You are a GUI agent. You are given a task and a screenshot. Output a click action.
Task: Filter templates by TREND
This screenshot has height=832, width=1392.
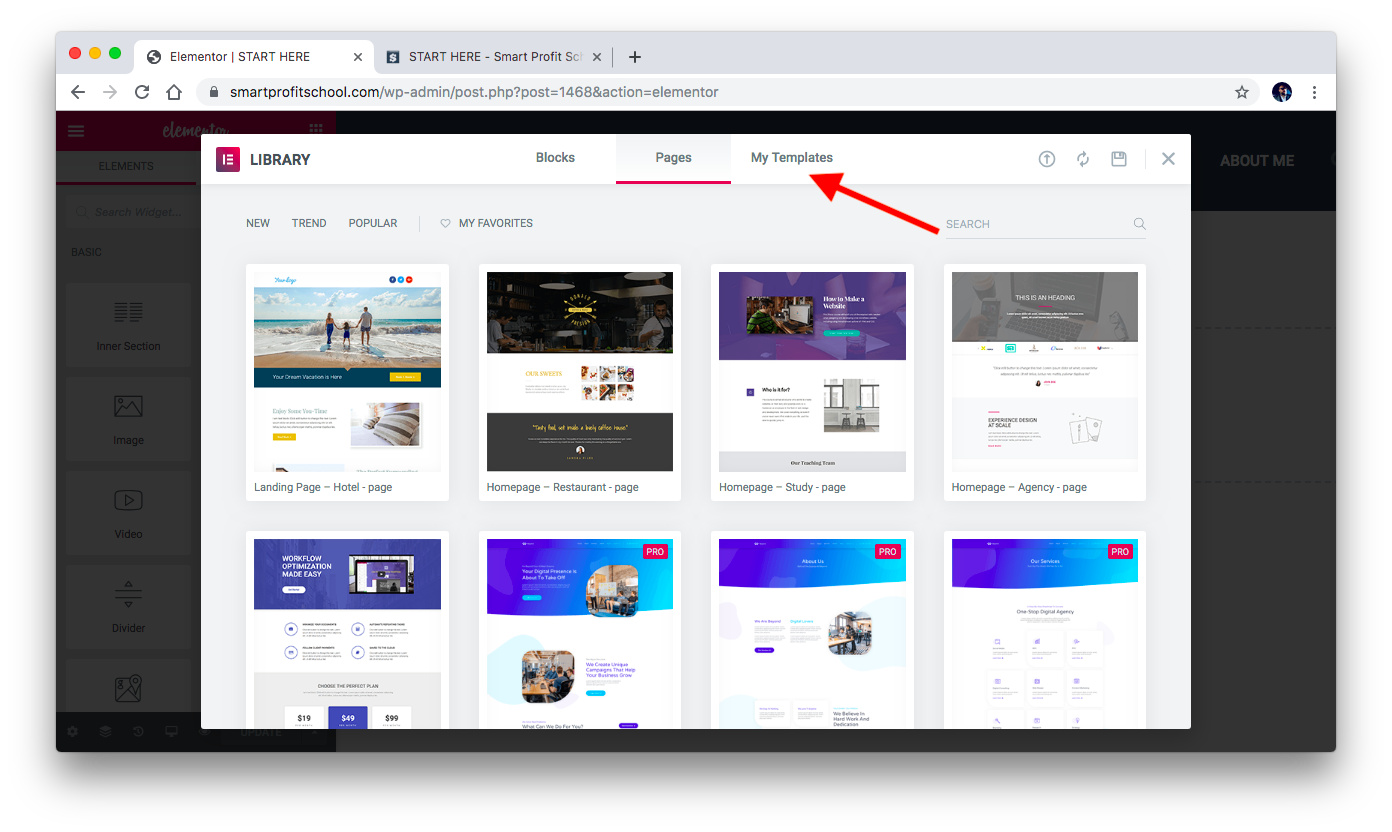point(309,223)
